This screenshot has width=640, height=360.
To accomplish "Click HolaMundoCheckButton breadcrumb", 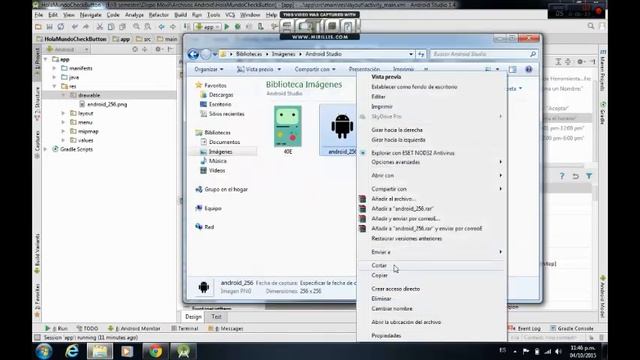I will (x=72, y=39).
